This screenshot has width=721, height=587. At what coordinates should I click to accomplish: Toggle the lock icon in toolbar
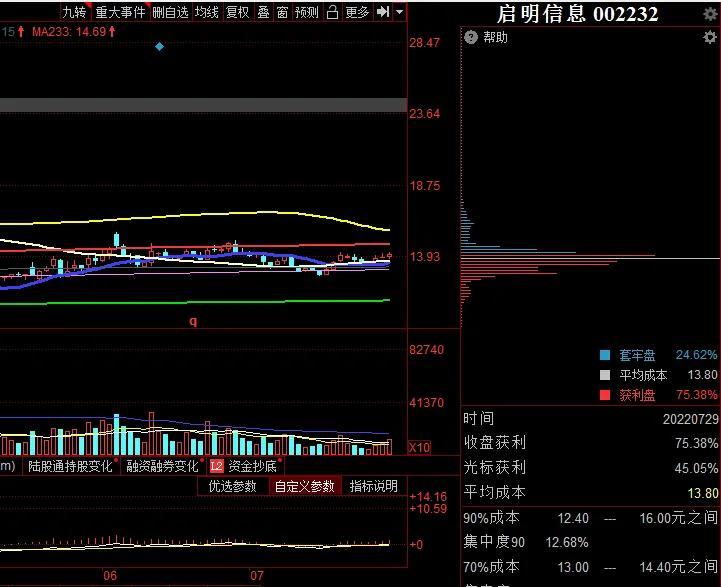point(332,12)
